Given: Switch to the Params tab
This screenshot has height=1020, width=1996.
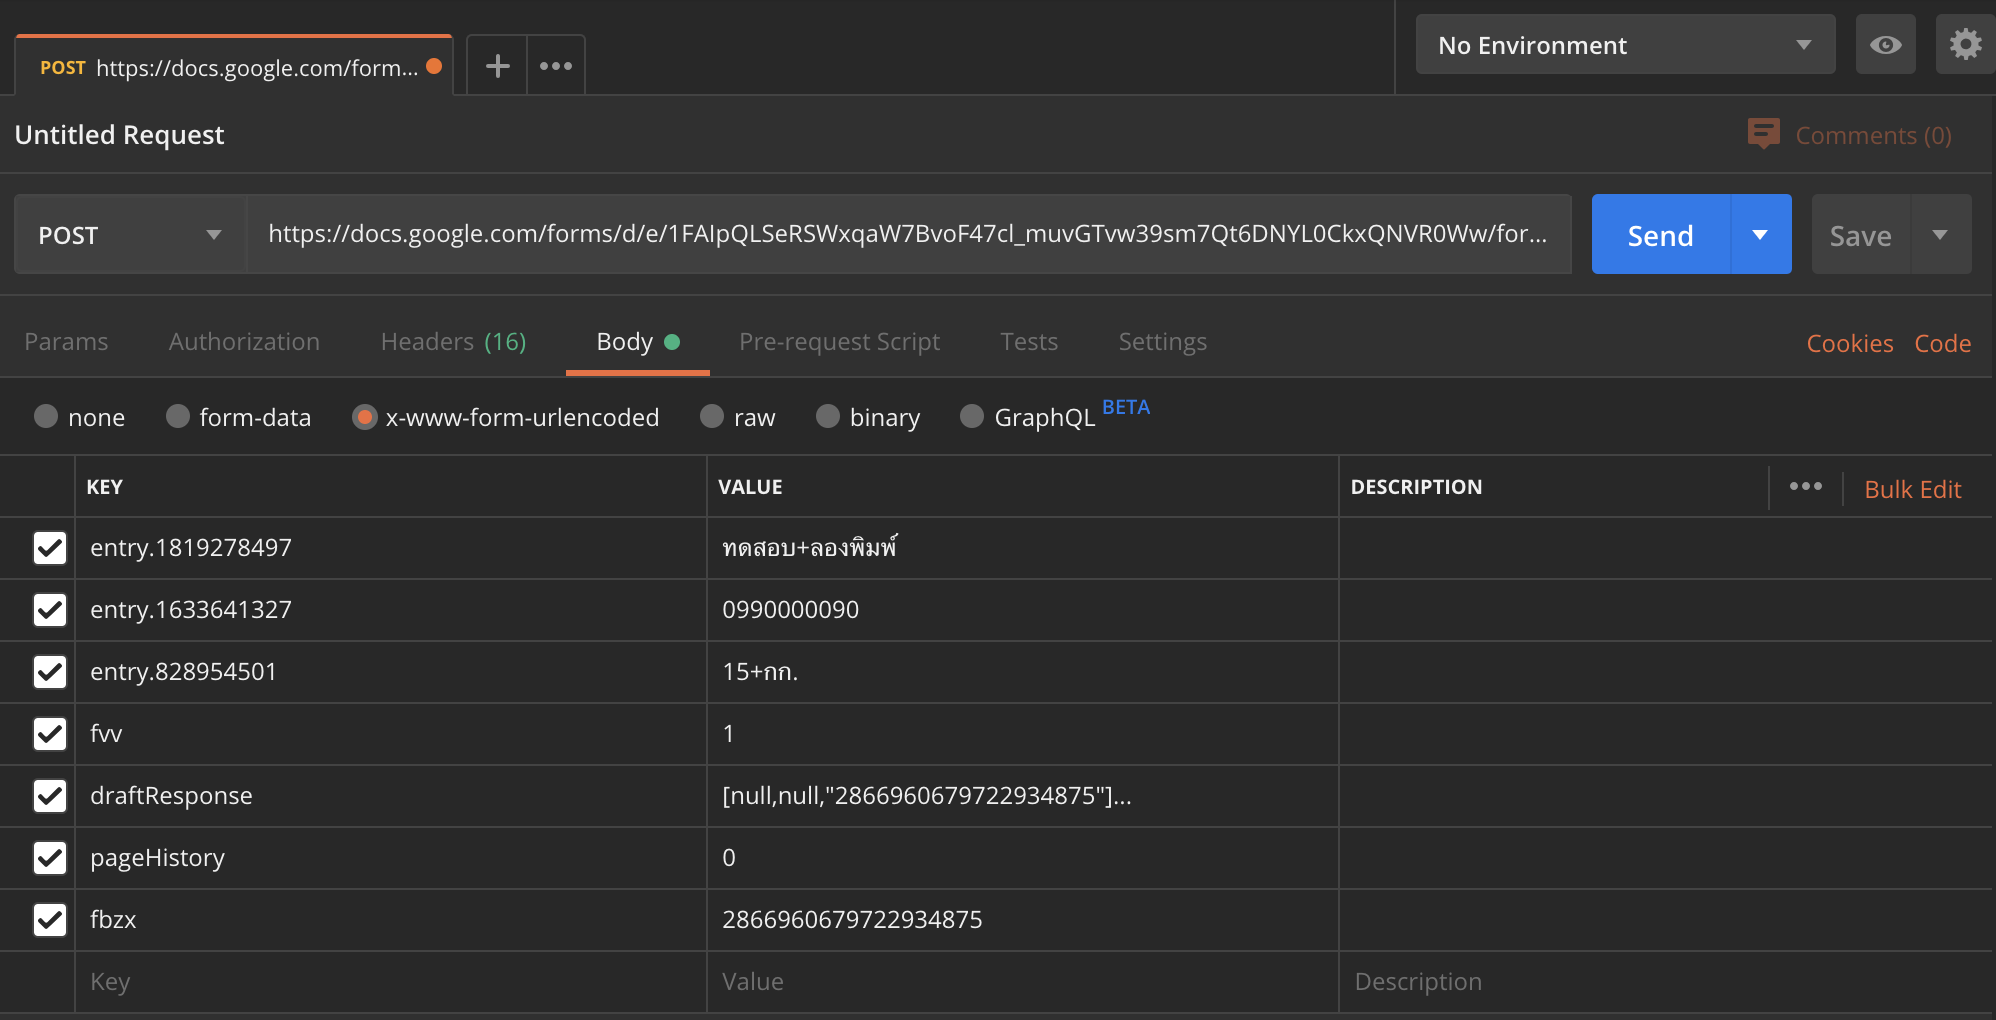Looking at the screenshot, I should pos(66,342).
